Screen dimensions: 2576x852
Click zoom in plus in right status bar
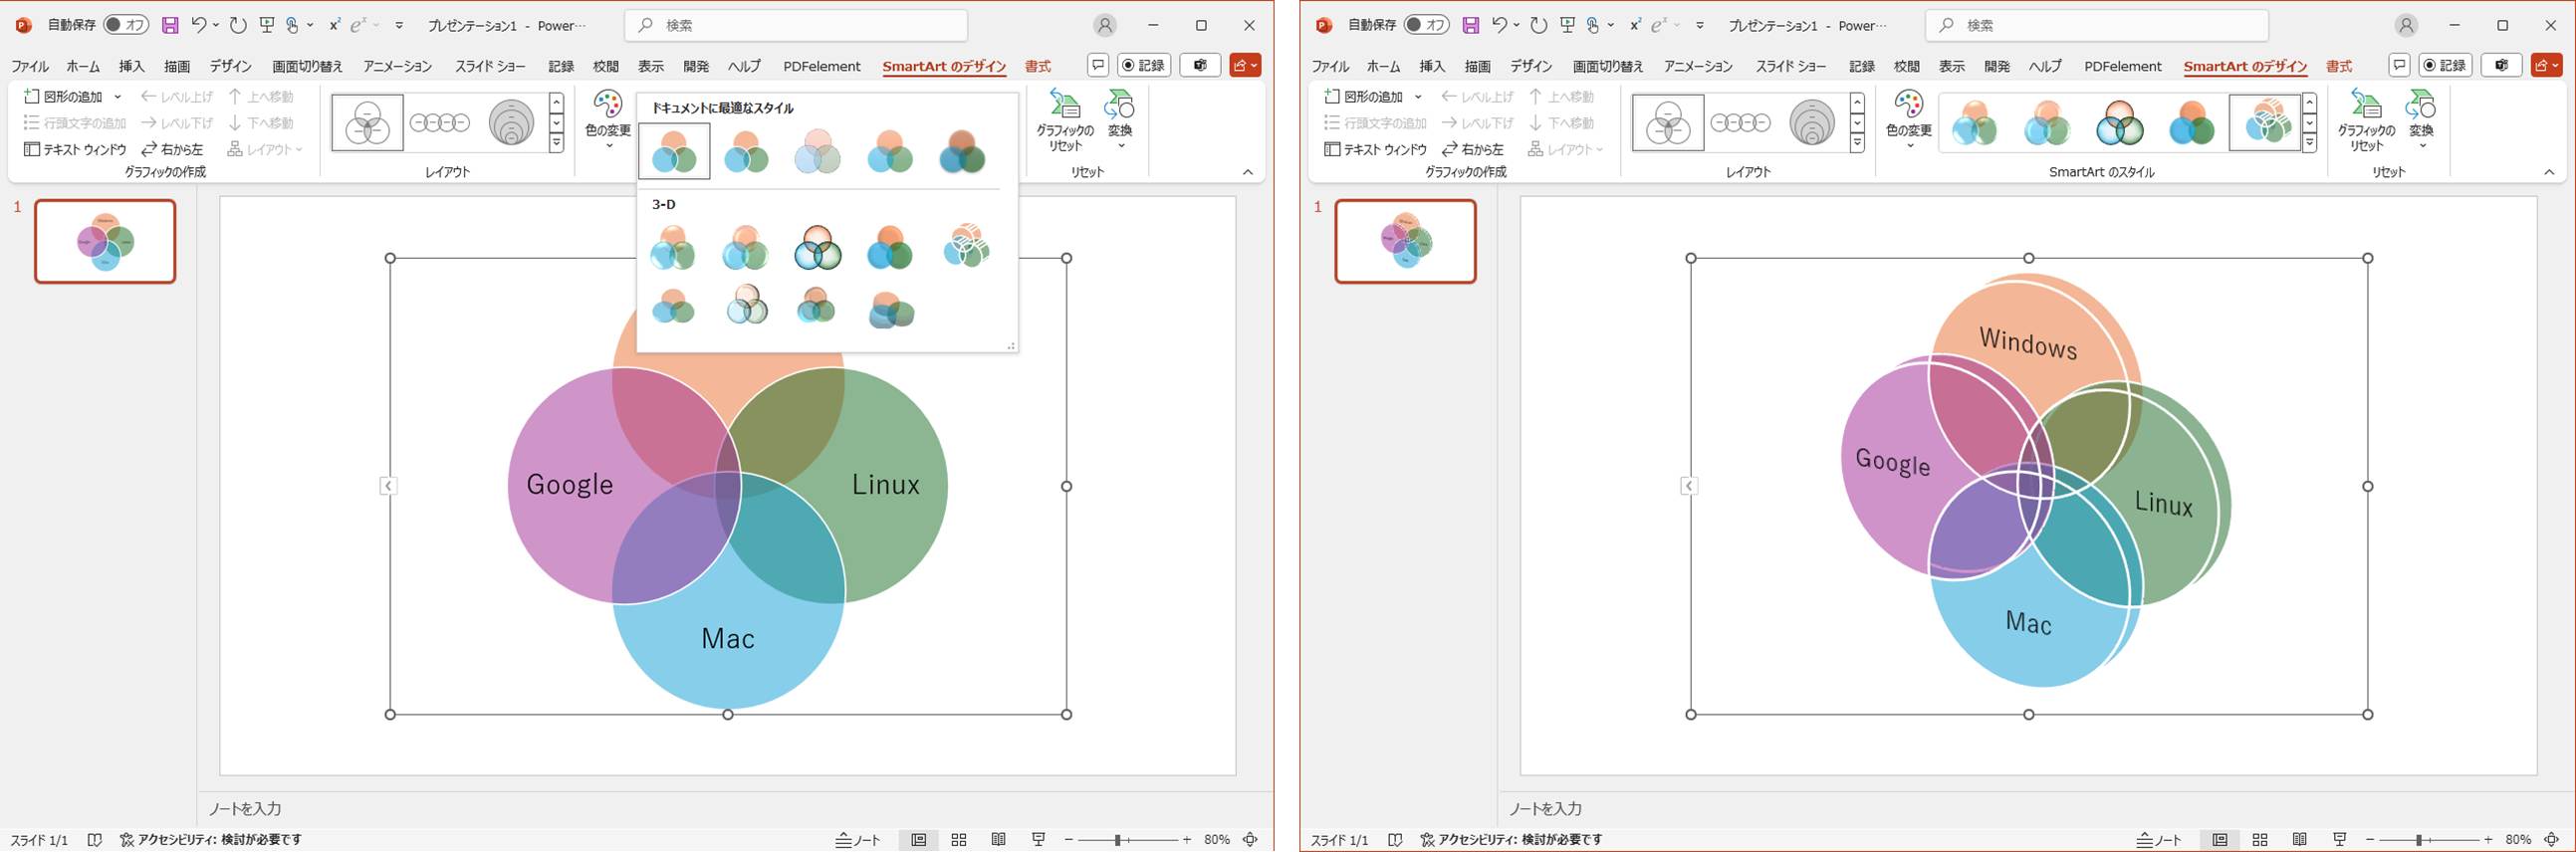point(2488,840)
